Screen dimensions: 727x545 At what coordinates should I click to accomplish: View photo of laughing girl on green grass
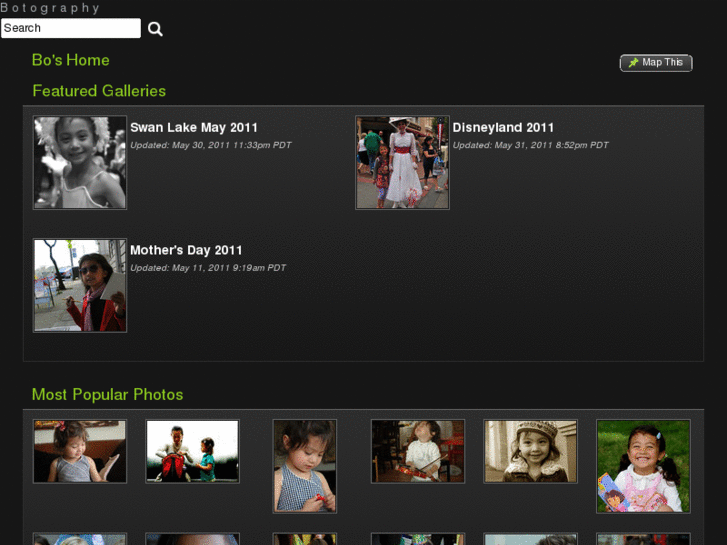tap(643, 466)
